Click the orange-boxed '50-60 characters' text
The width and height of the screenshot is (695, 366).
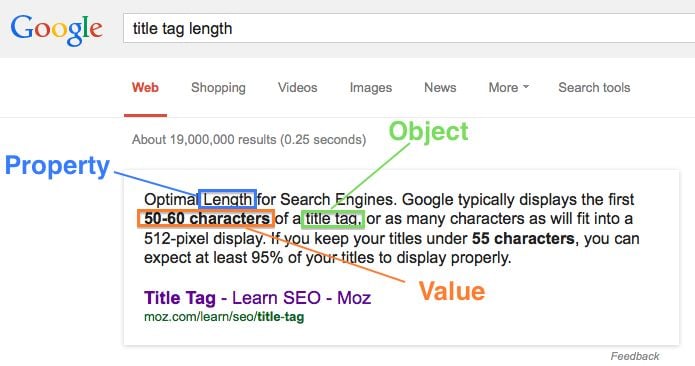pos(206,218)
